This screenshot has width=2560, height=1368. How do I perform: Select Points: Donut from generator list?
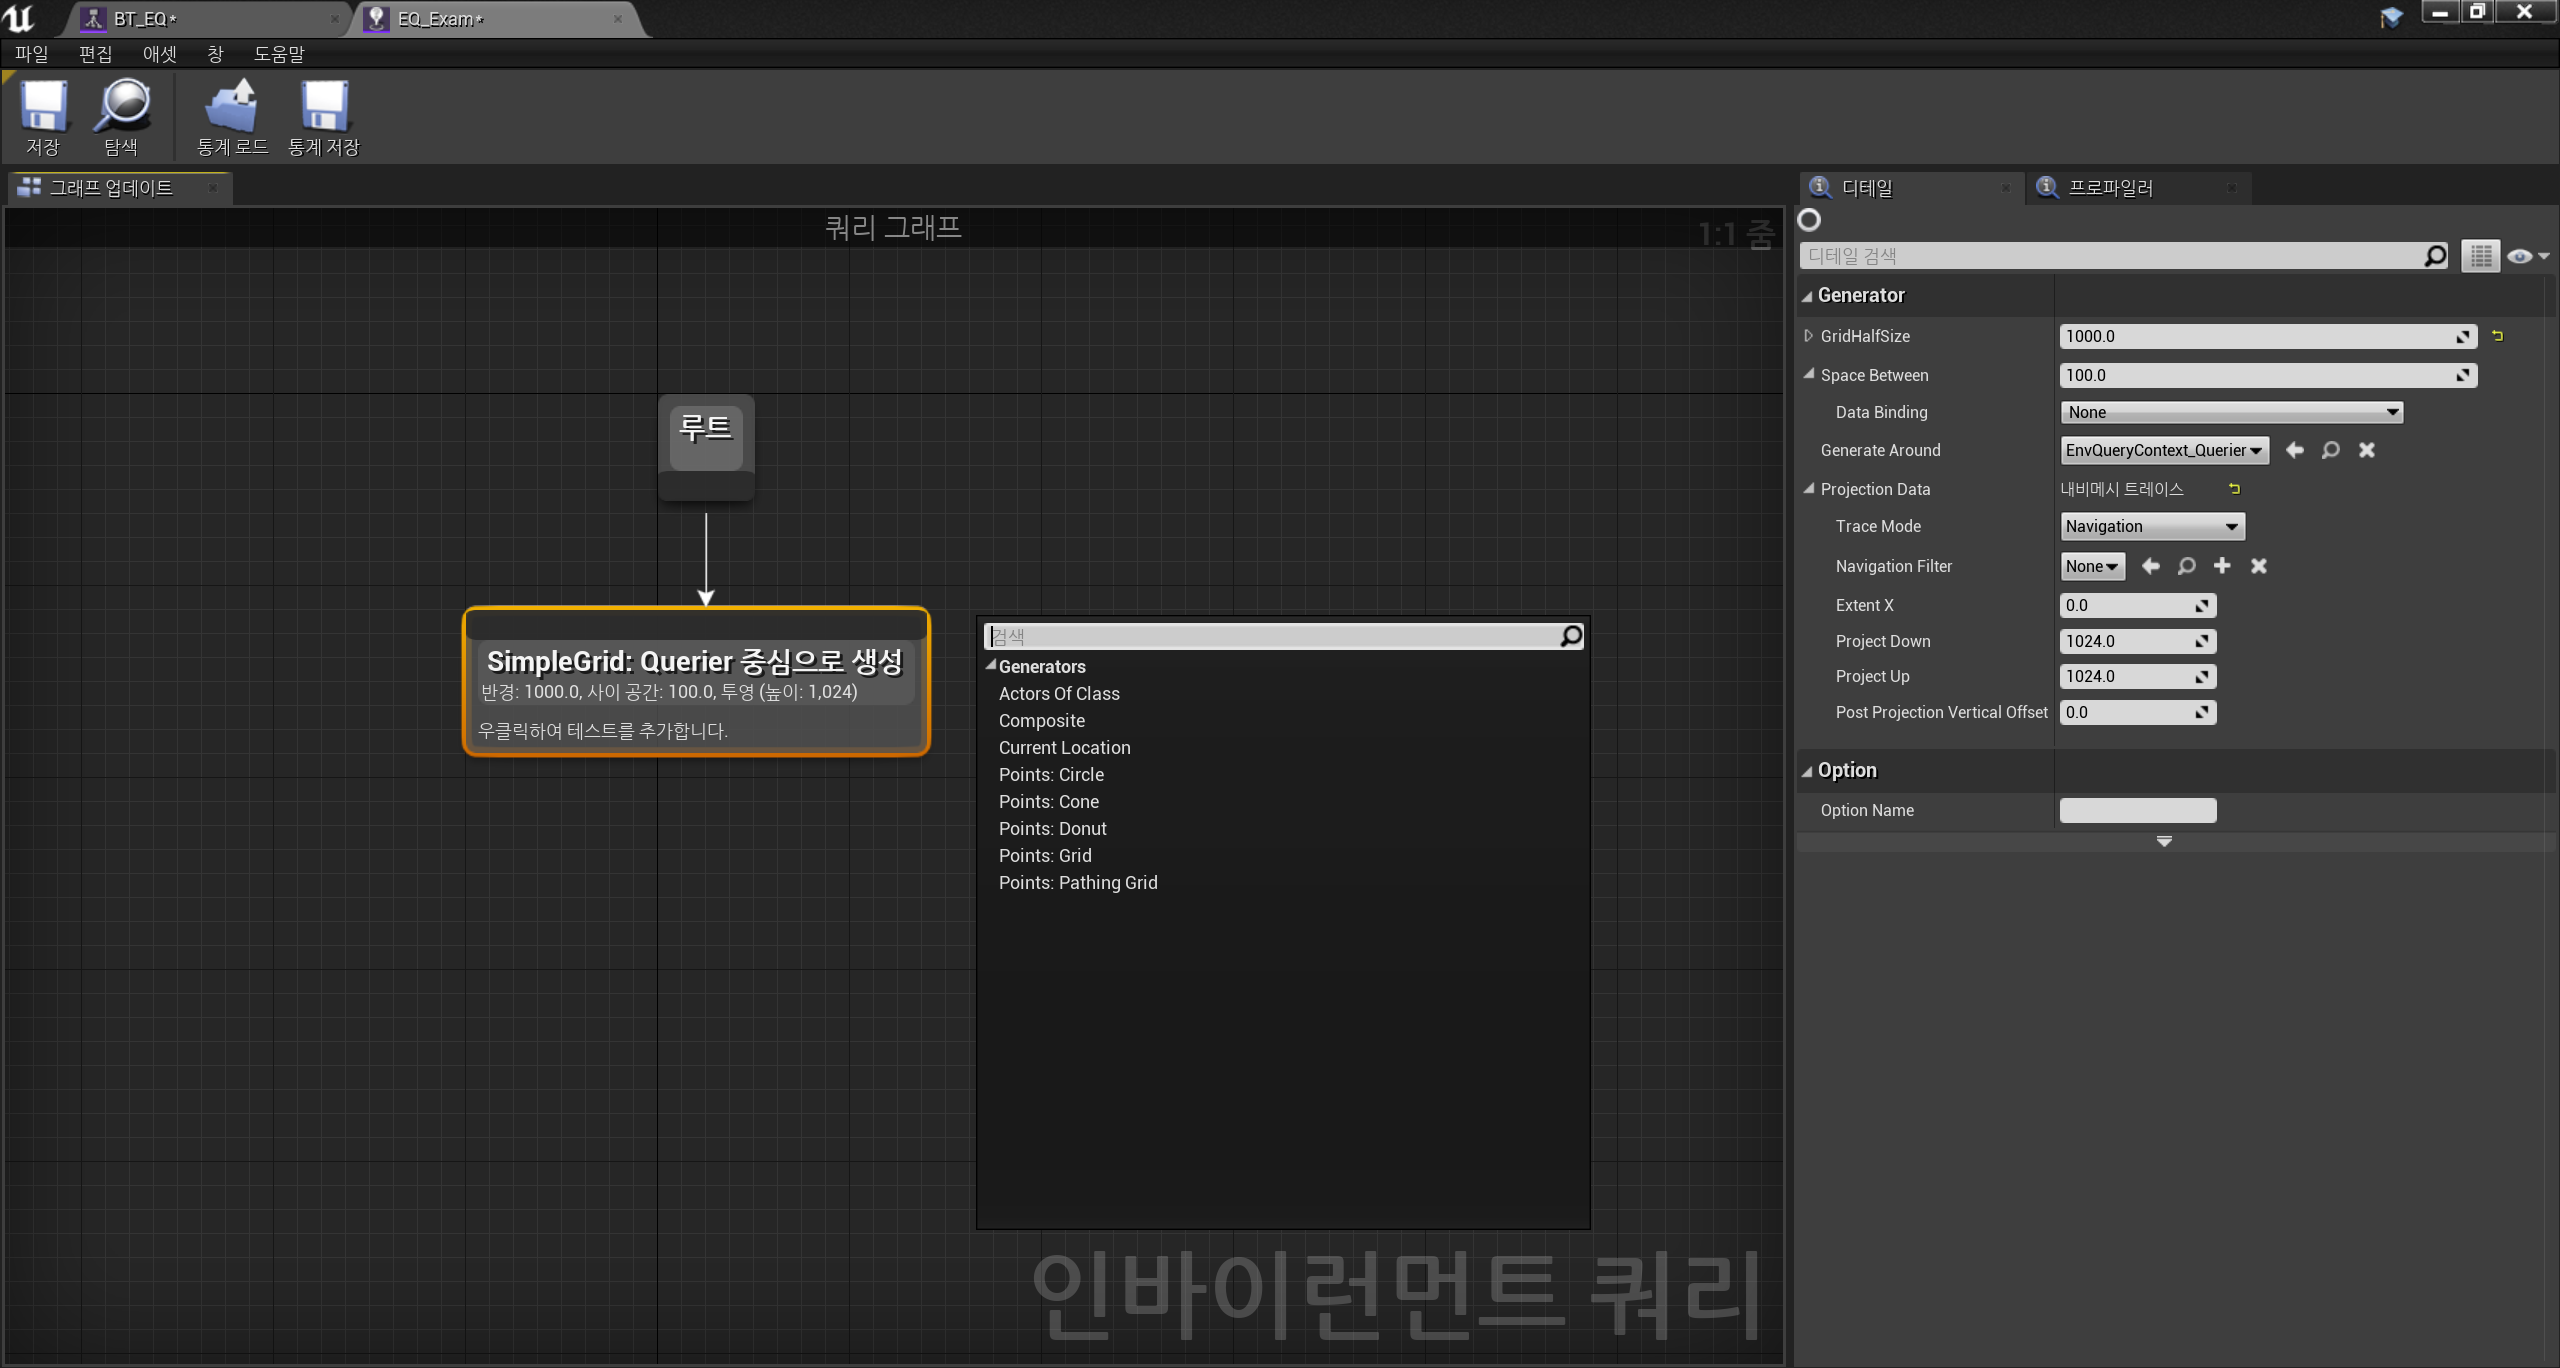tap(1052, 828)
